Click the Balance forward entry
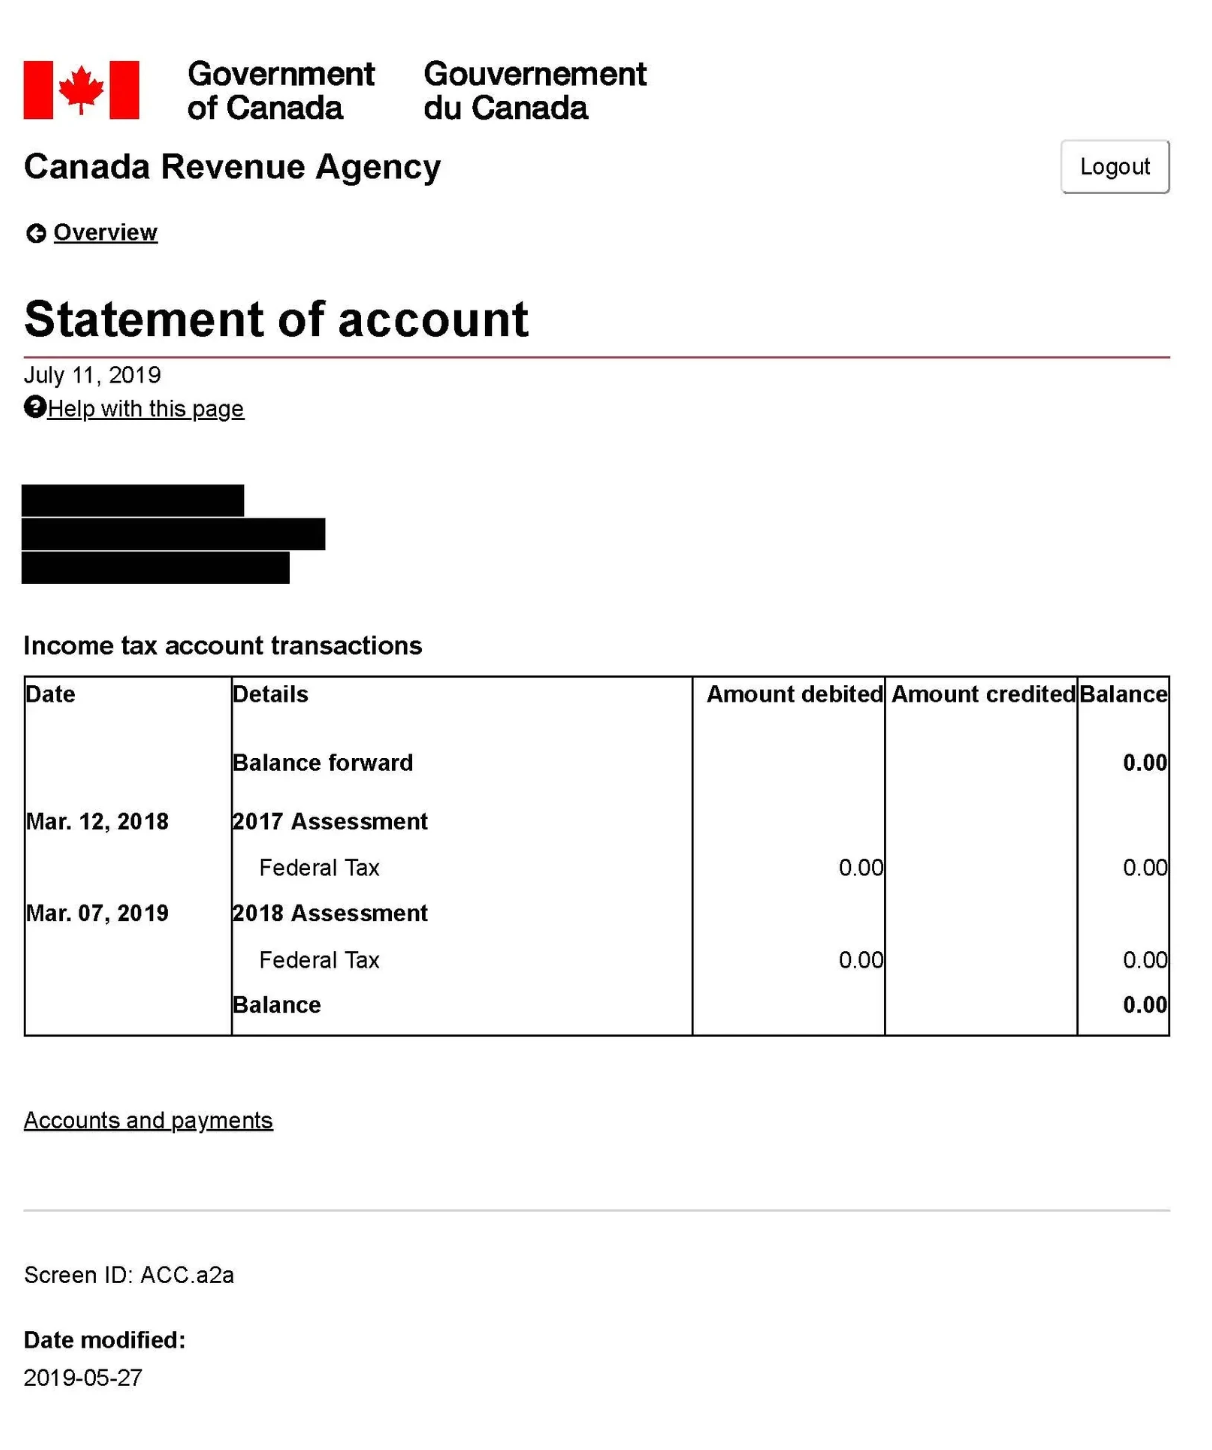Screen dimensions: 1212x1450 tap(322, 762)
